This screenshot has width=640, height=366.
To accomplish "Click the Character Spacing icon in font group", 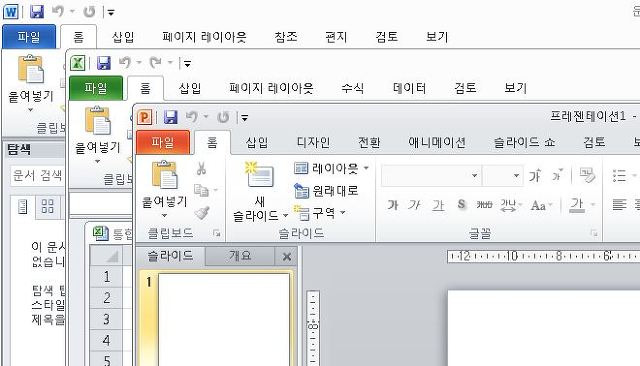I will click(509, 205).
